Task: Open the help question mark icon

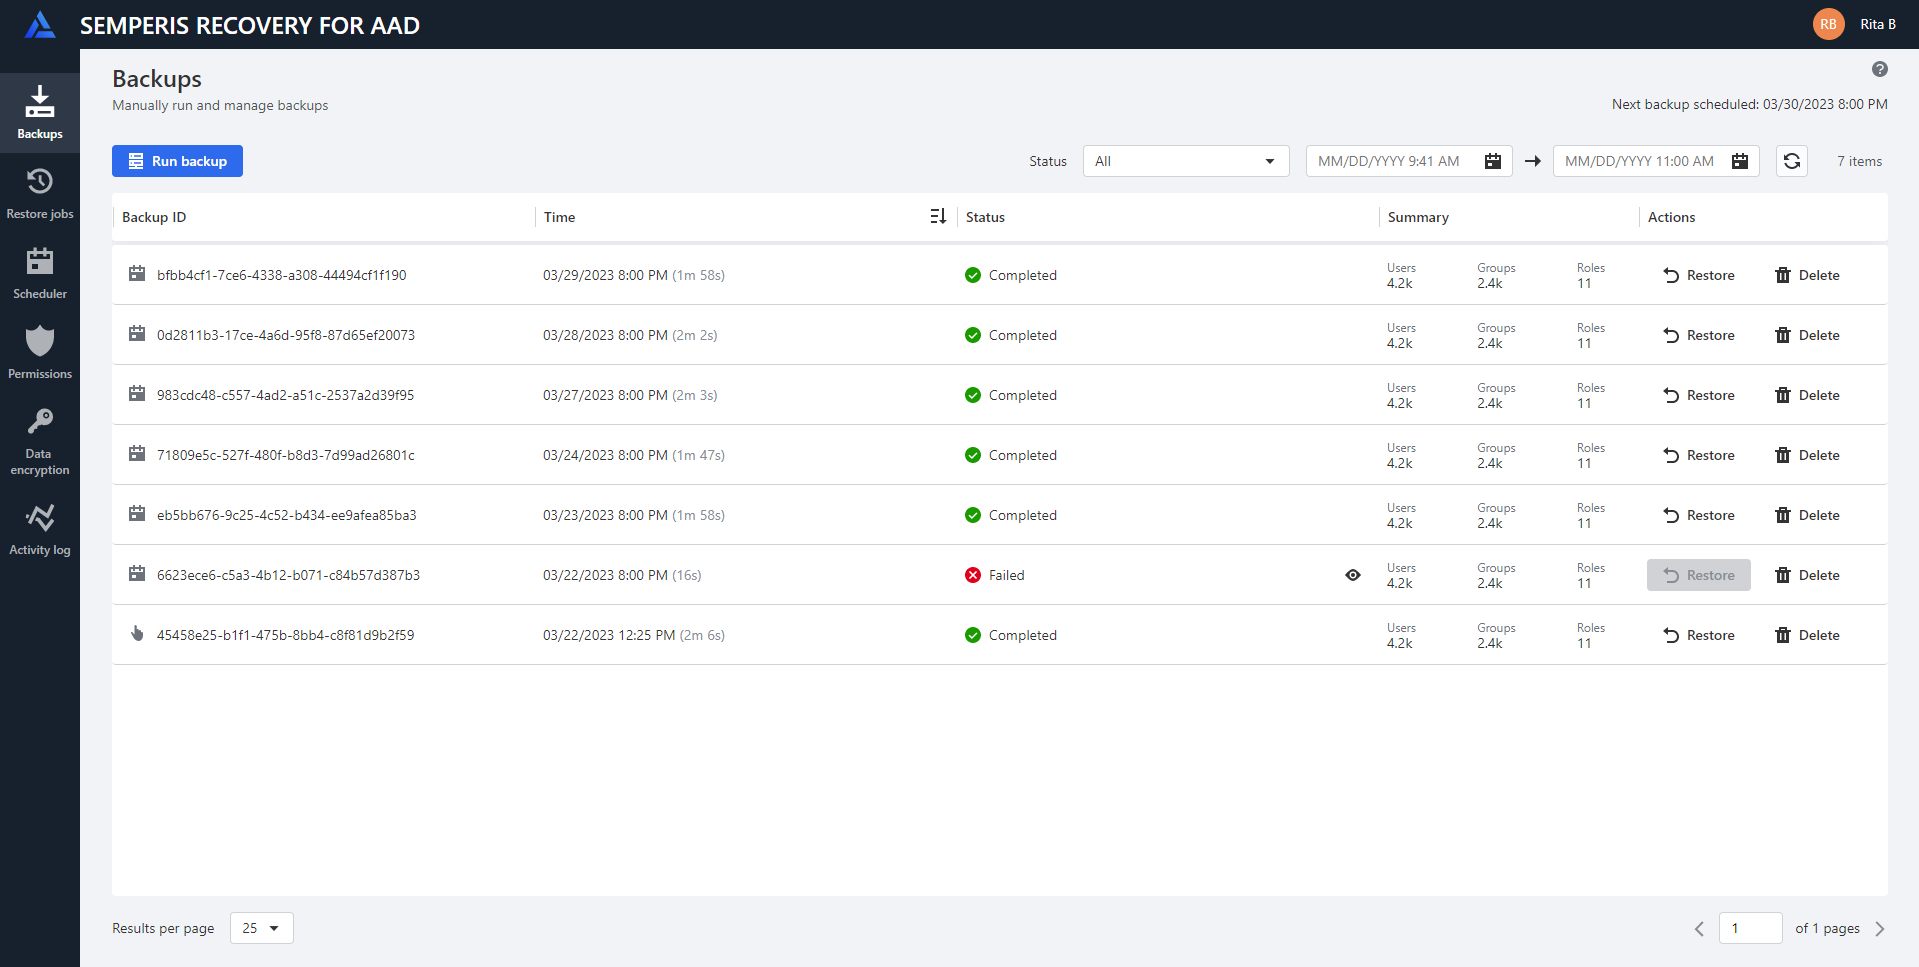Action: pyautogui.click(x=1879, y=69)
